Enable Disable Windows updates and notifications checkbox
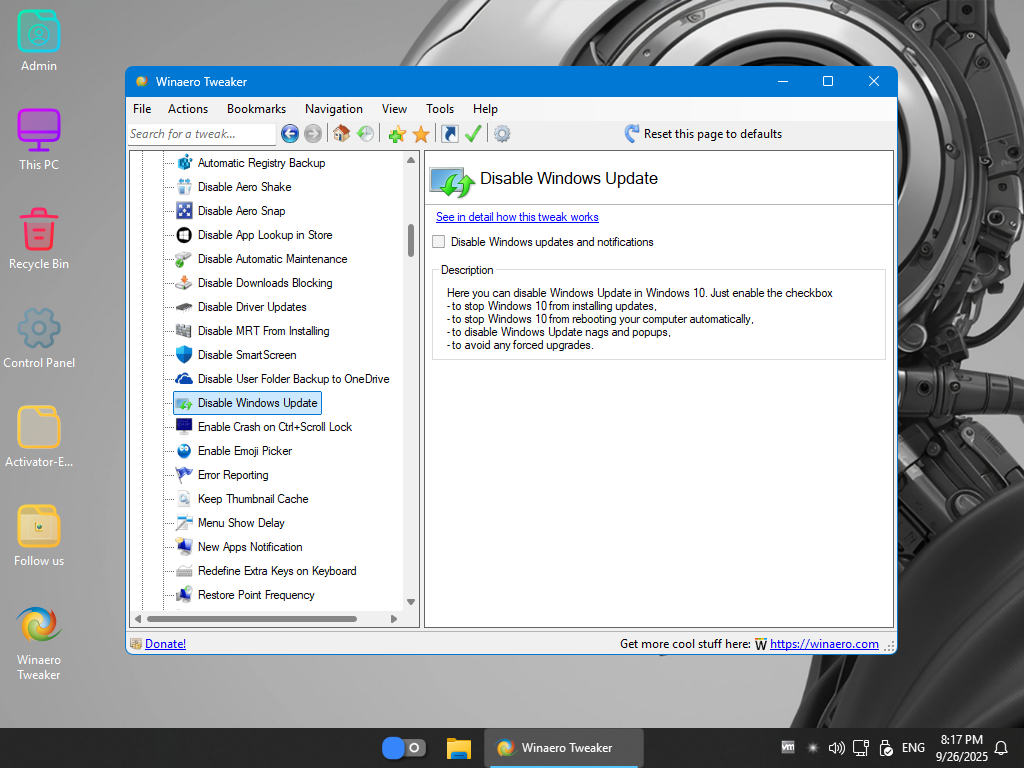Image resolution: width=1024 pixels, height=768 pixels. pyautogui.click(x=438, y=242)
